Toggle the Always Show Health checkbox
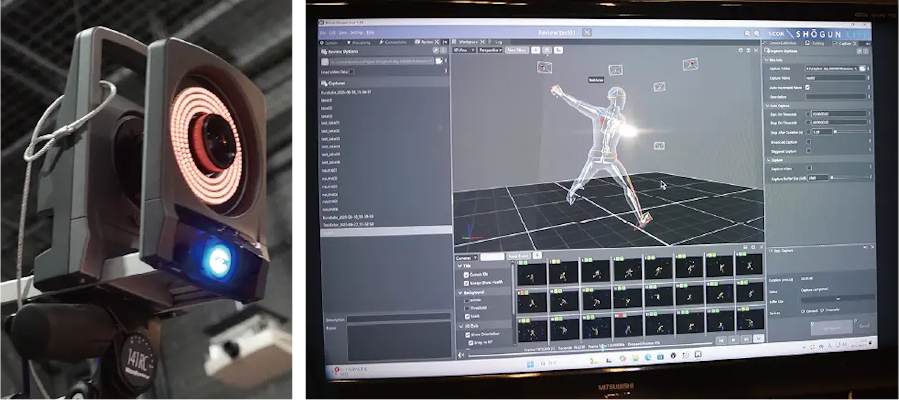 click(465, 283)
